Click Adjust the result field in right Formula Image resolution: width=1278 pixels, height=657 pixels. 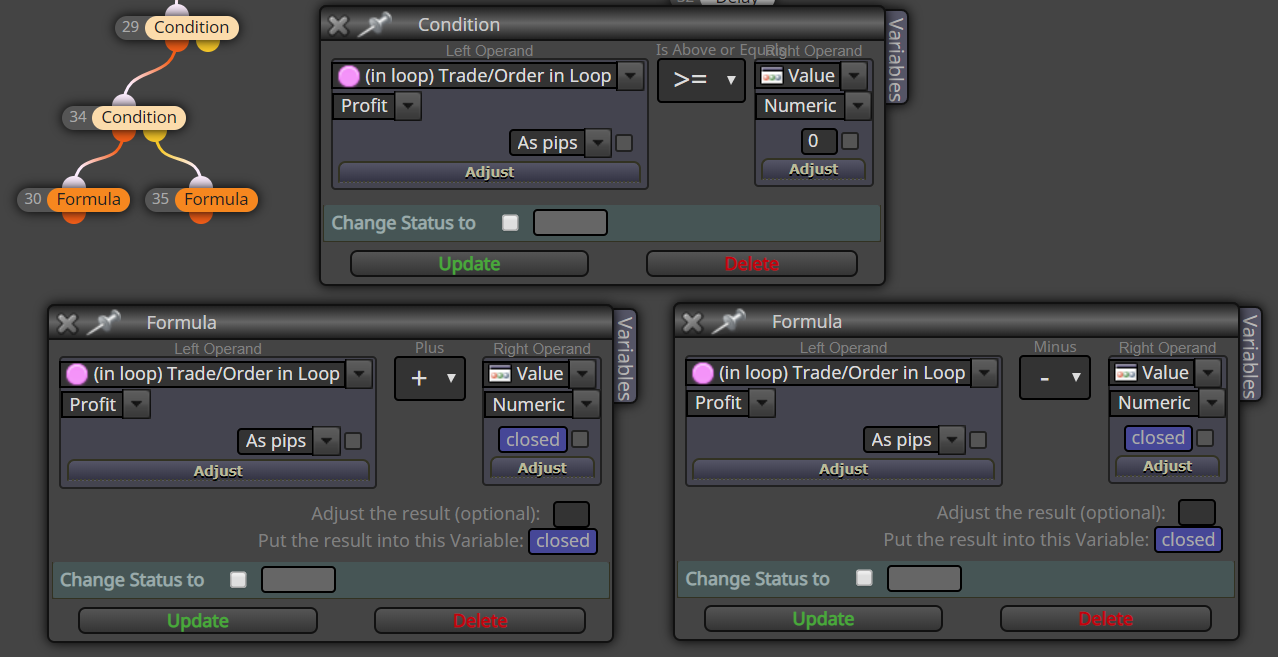pyautogui.click(x=1197, y=513)
